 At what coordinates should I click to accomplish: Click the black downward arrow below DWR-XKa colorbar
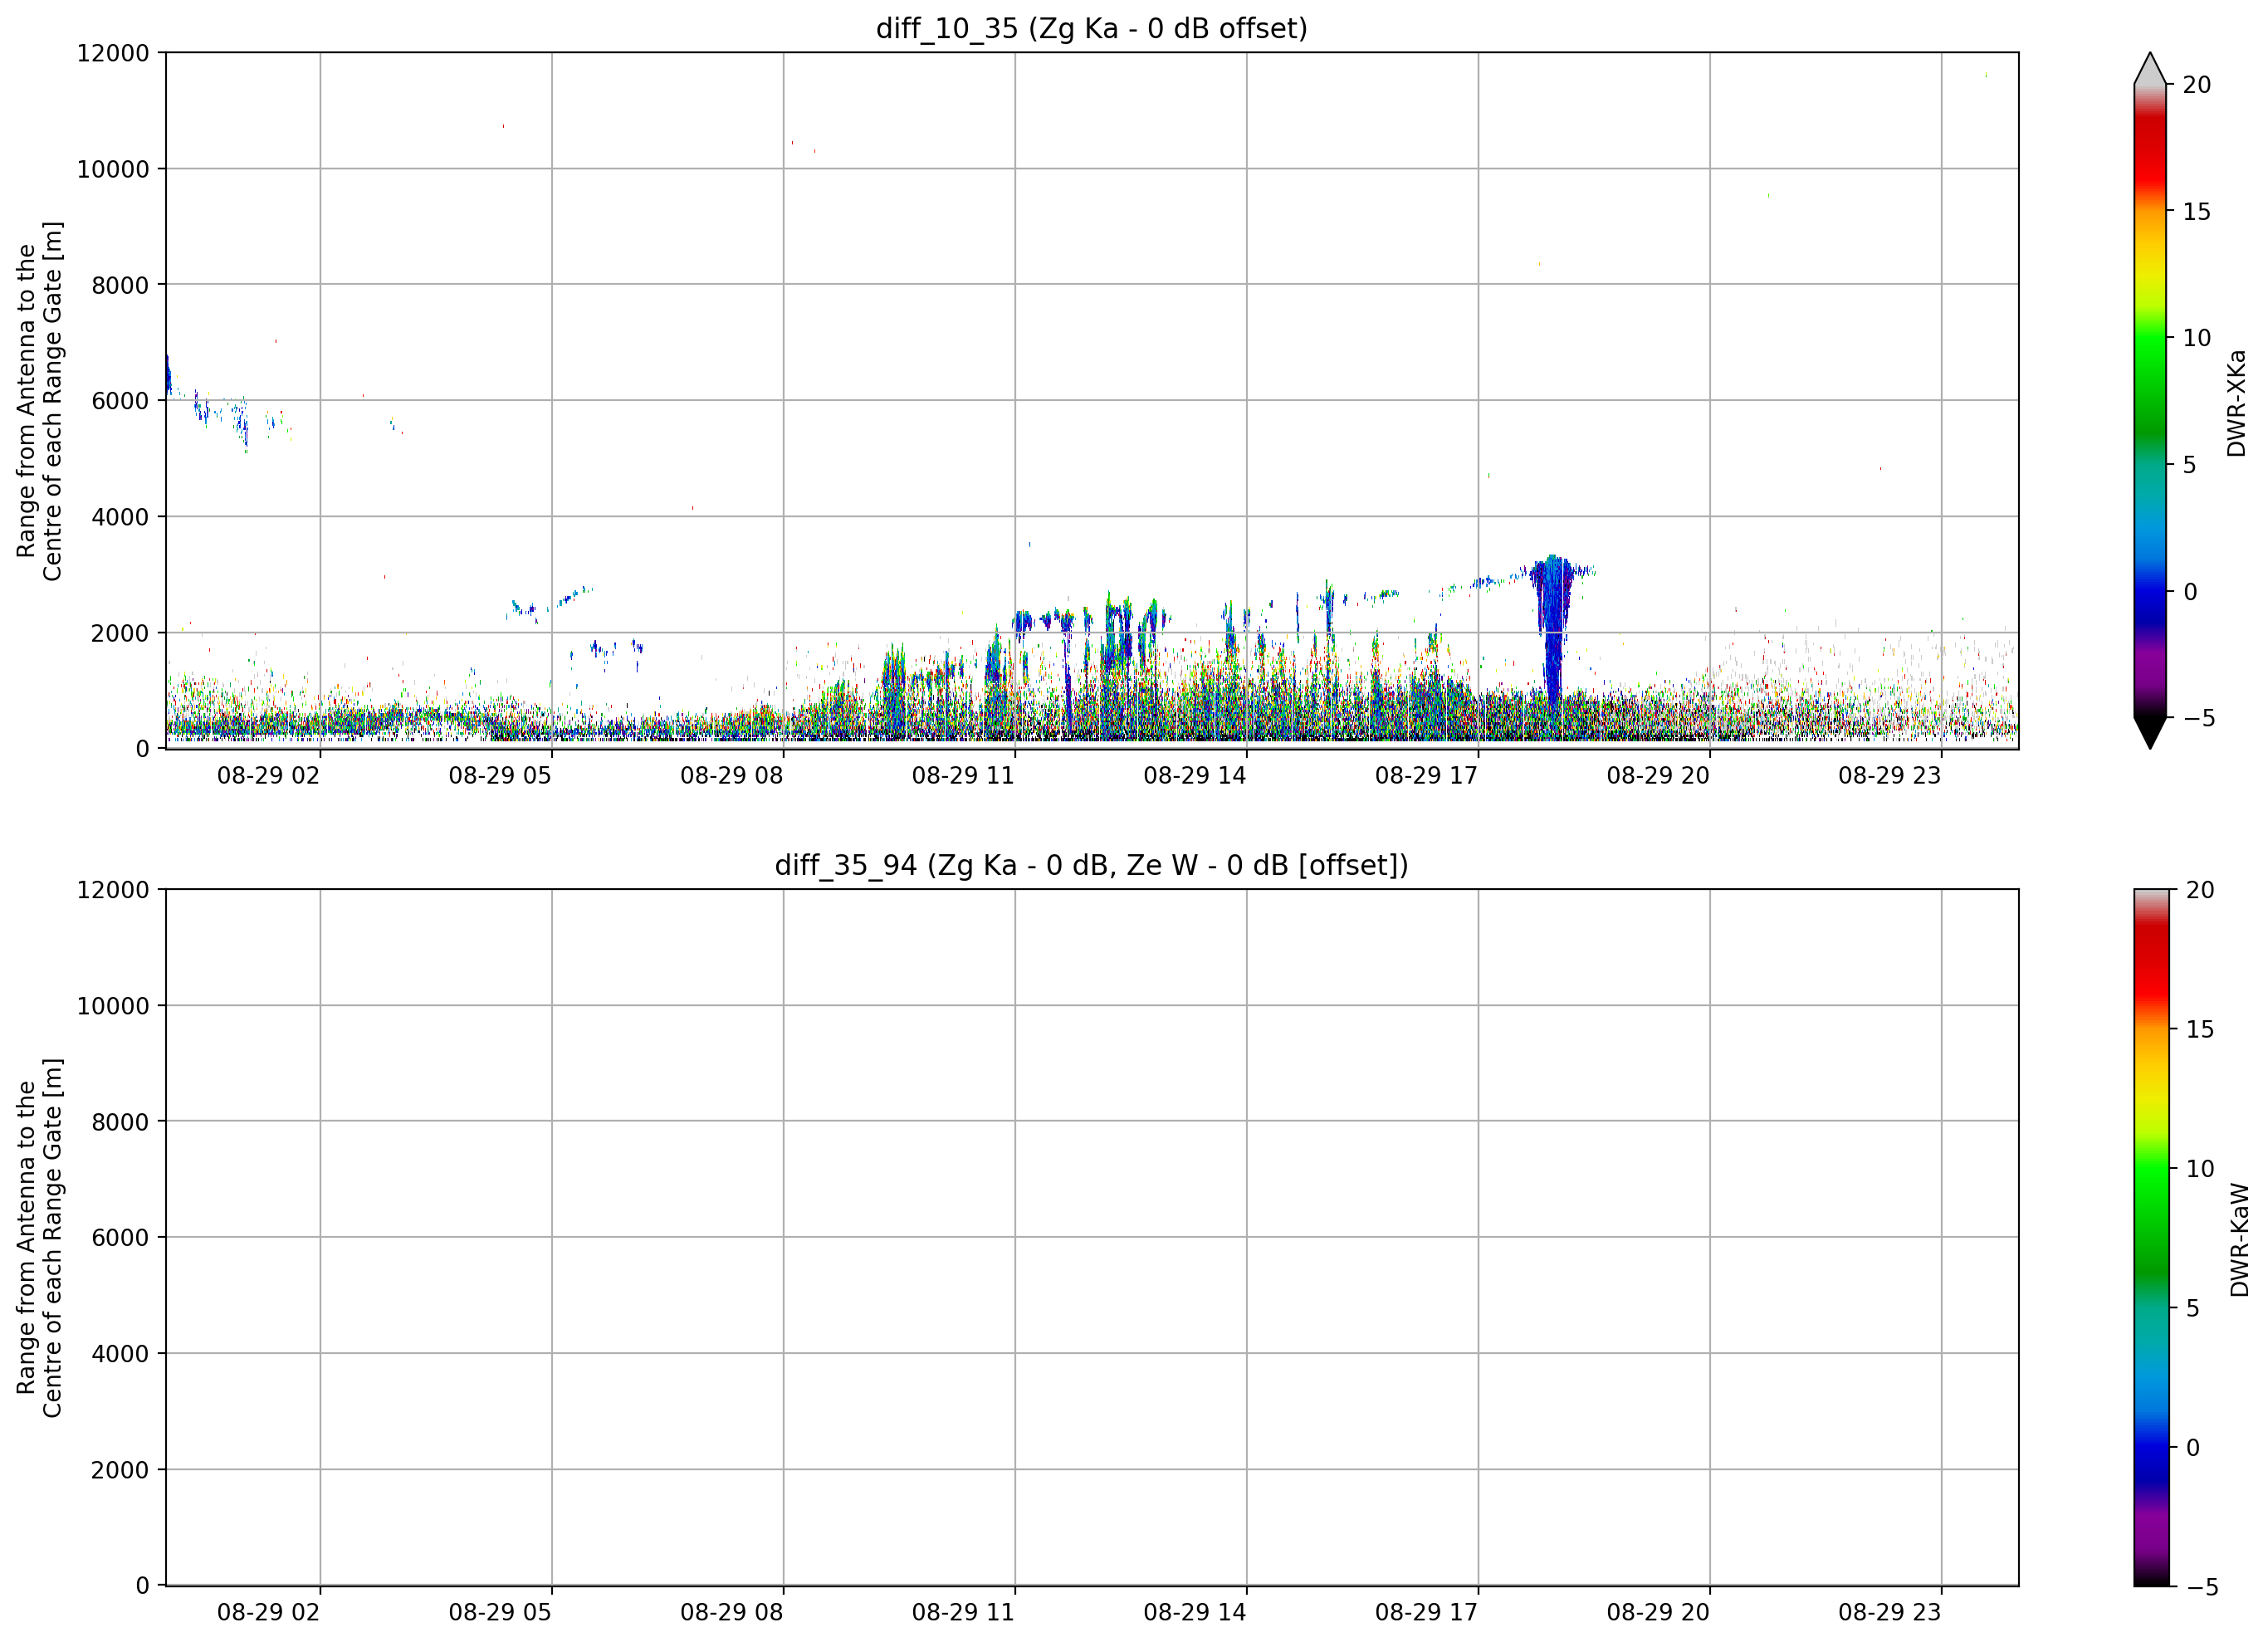[2149, 733]
